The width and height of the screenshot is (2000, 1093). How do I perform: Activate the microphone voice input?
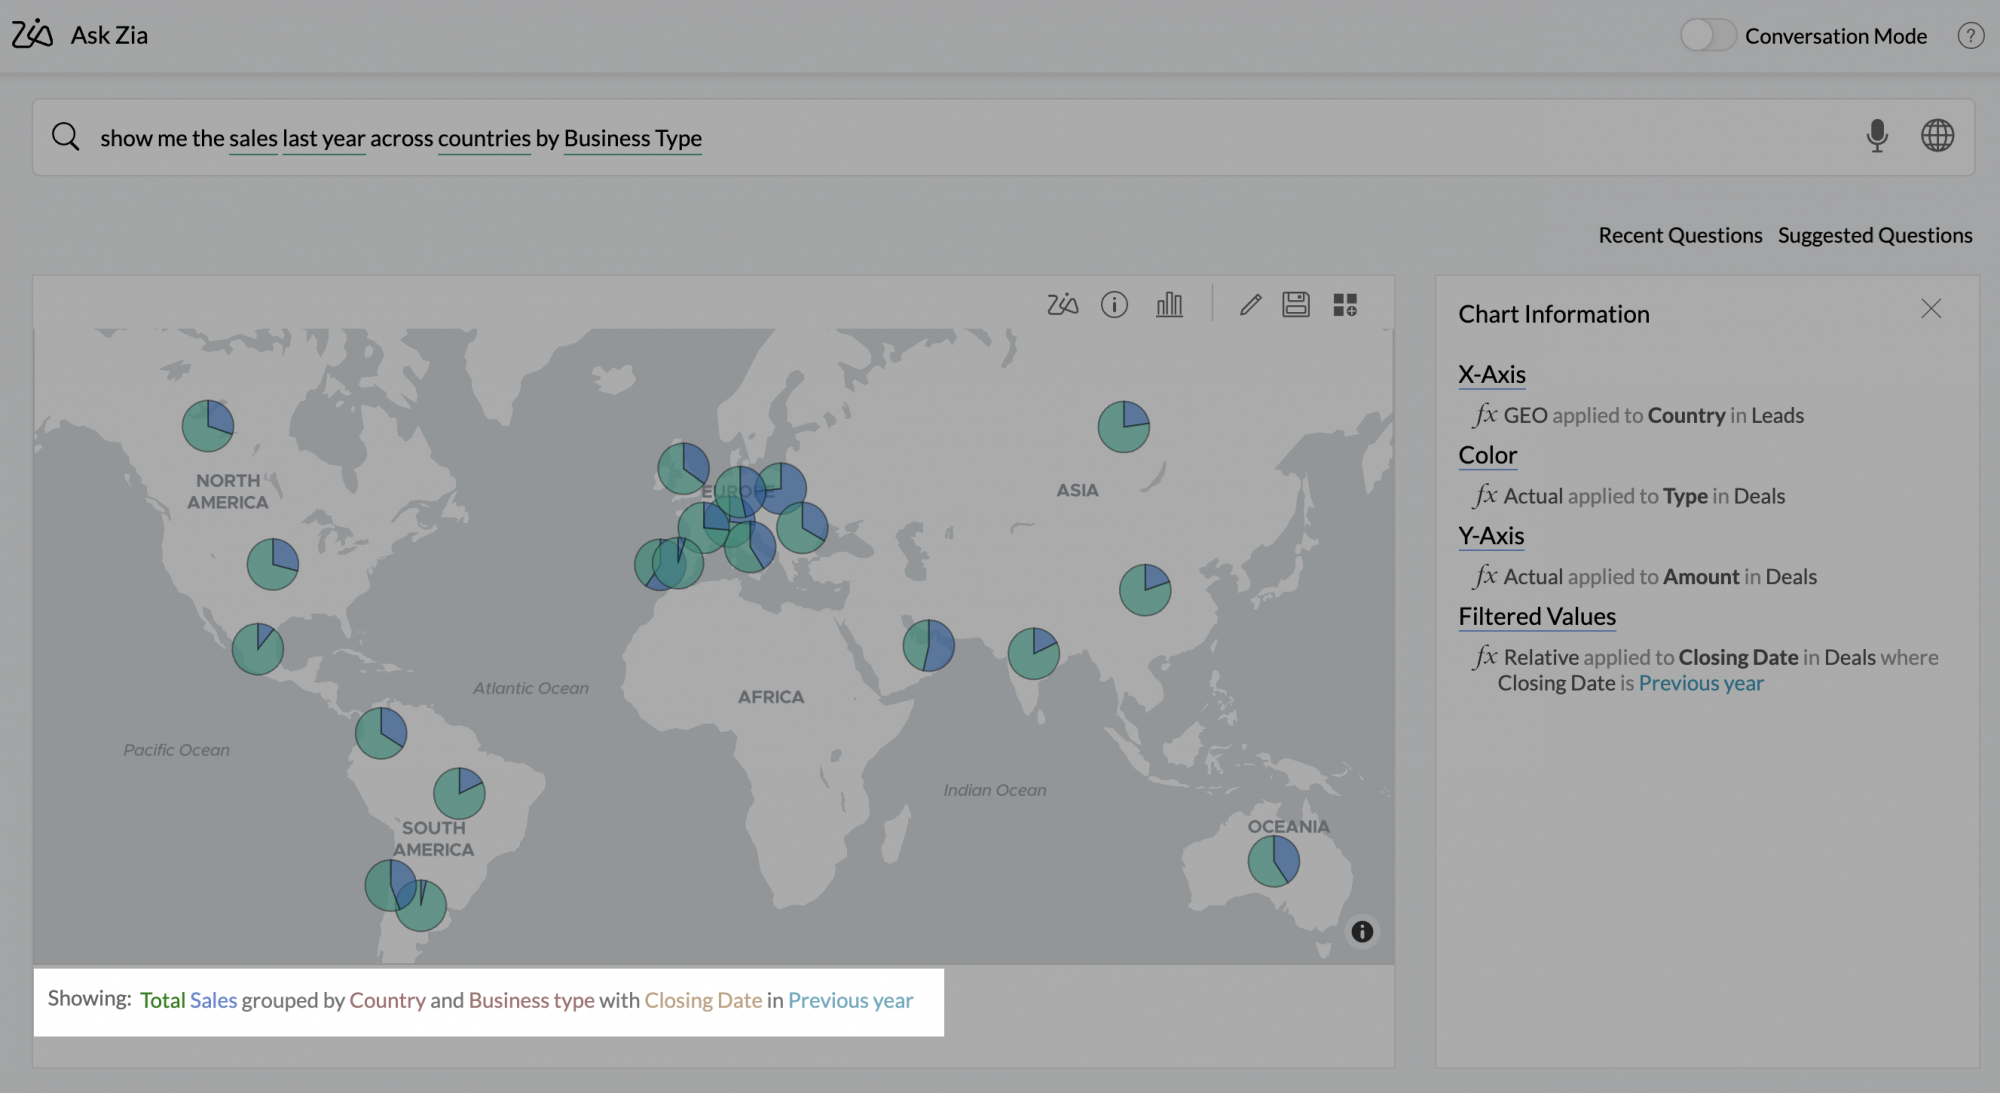pyautogui.click(x=1877, y=135)
